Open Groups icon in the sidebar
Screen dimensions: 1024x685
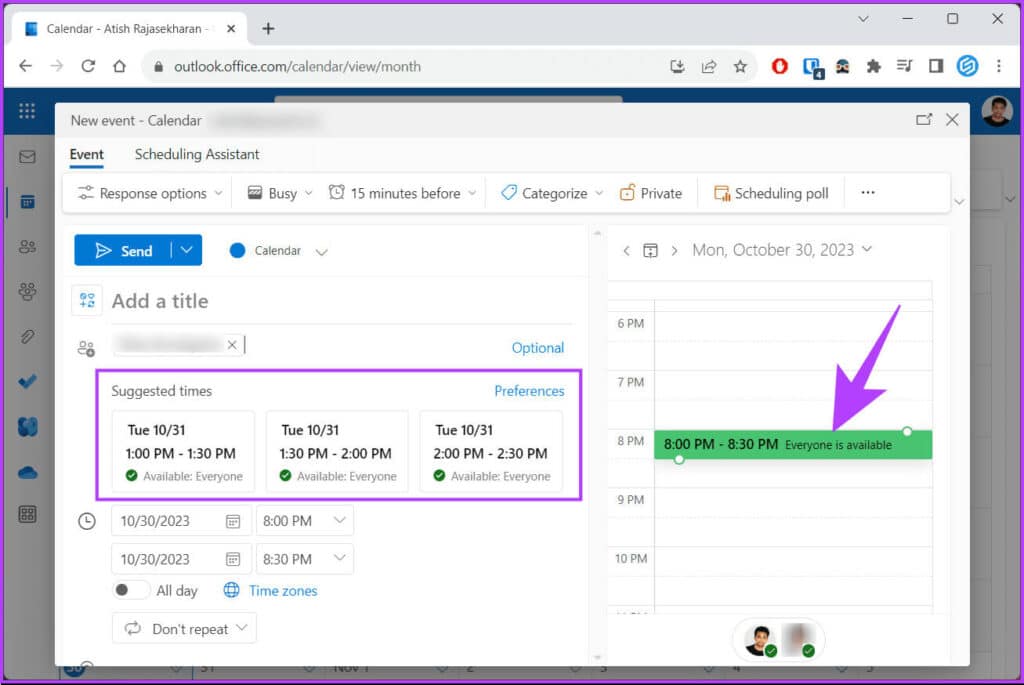coord(27,291)
